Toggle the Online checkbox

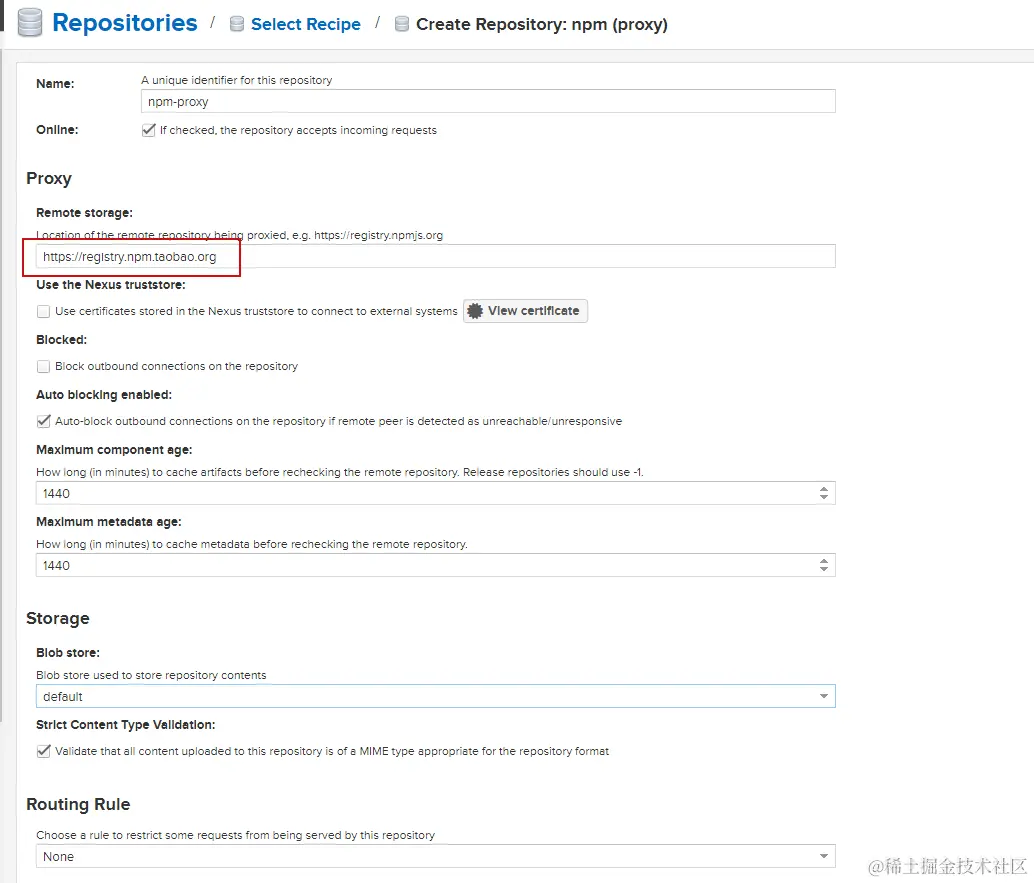tap(149, 130)
